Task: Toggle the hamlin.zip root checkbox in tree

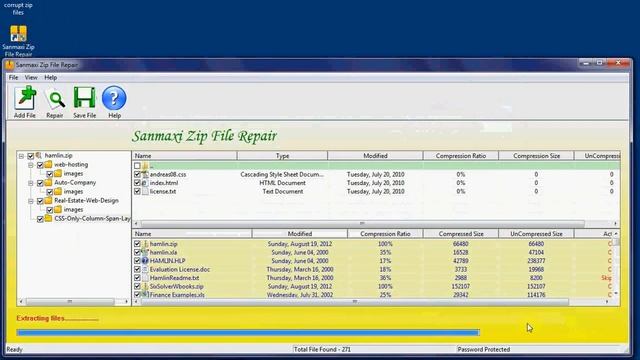Action: (30, 156)
